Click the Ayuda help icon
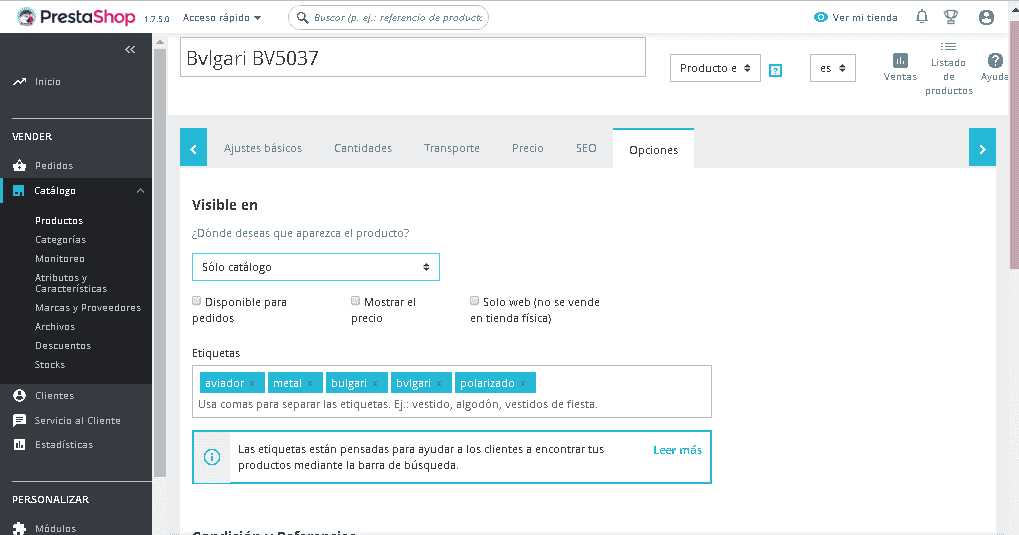 (995, 60)
